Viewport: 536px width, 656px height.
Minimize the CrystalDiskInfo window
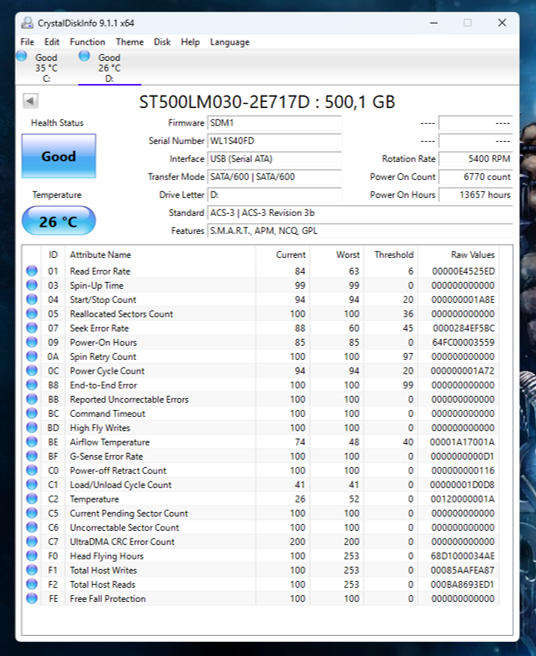[434, 23]
